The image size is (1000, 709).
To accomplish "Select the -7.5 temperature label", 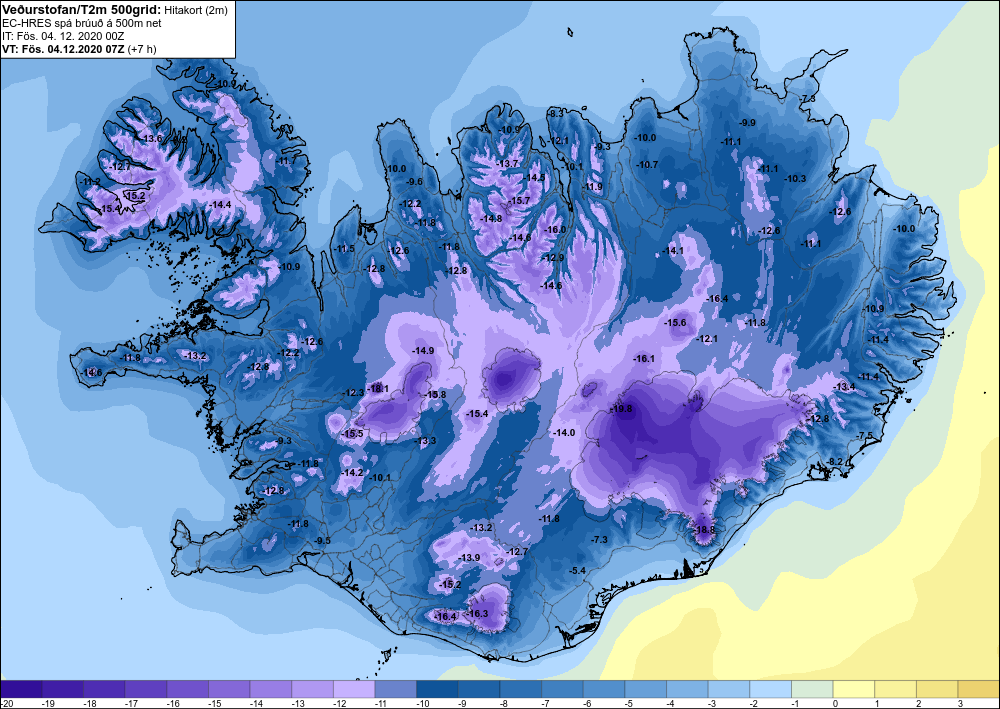I will [864, 435].
